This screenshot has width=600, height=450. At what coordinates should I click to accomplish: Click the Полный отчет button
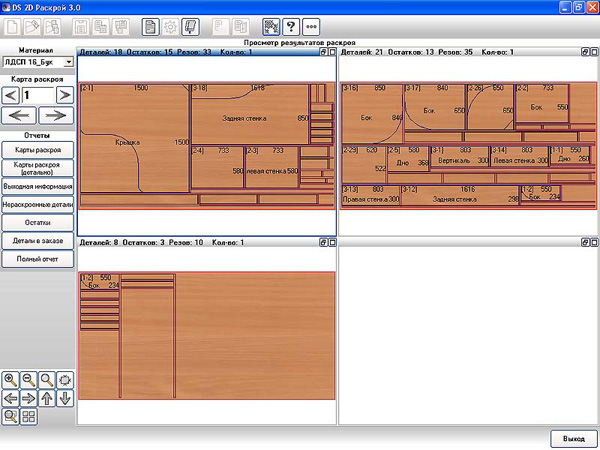pyautogui.click(x=38, y=259)
